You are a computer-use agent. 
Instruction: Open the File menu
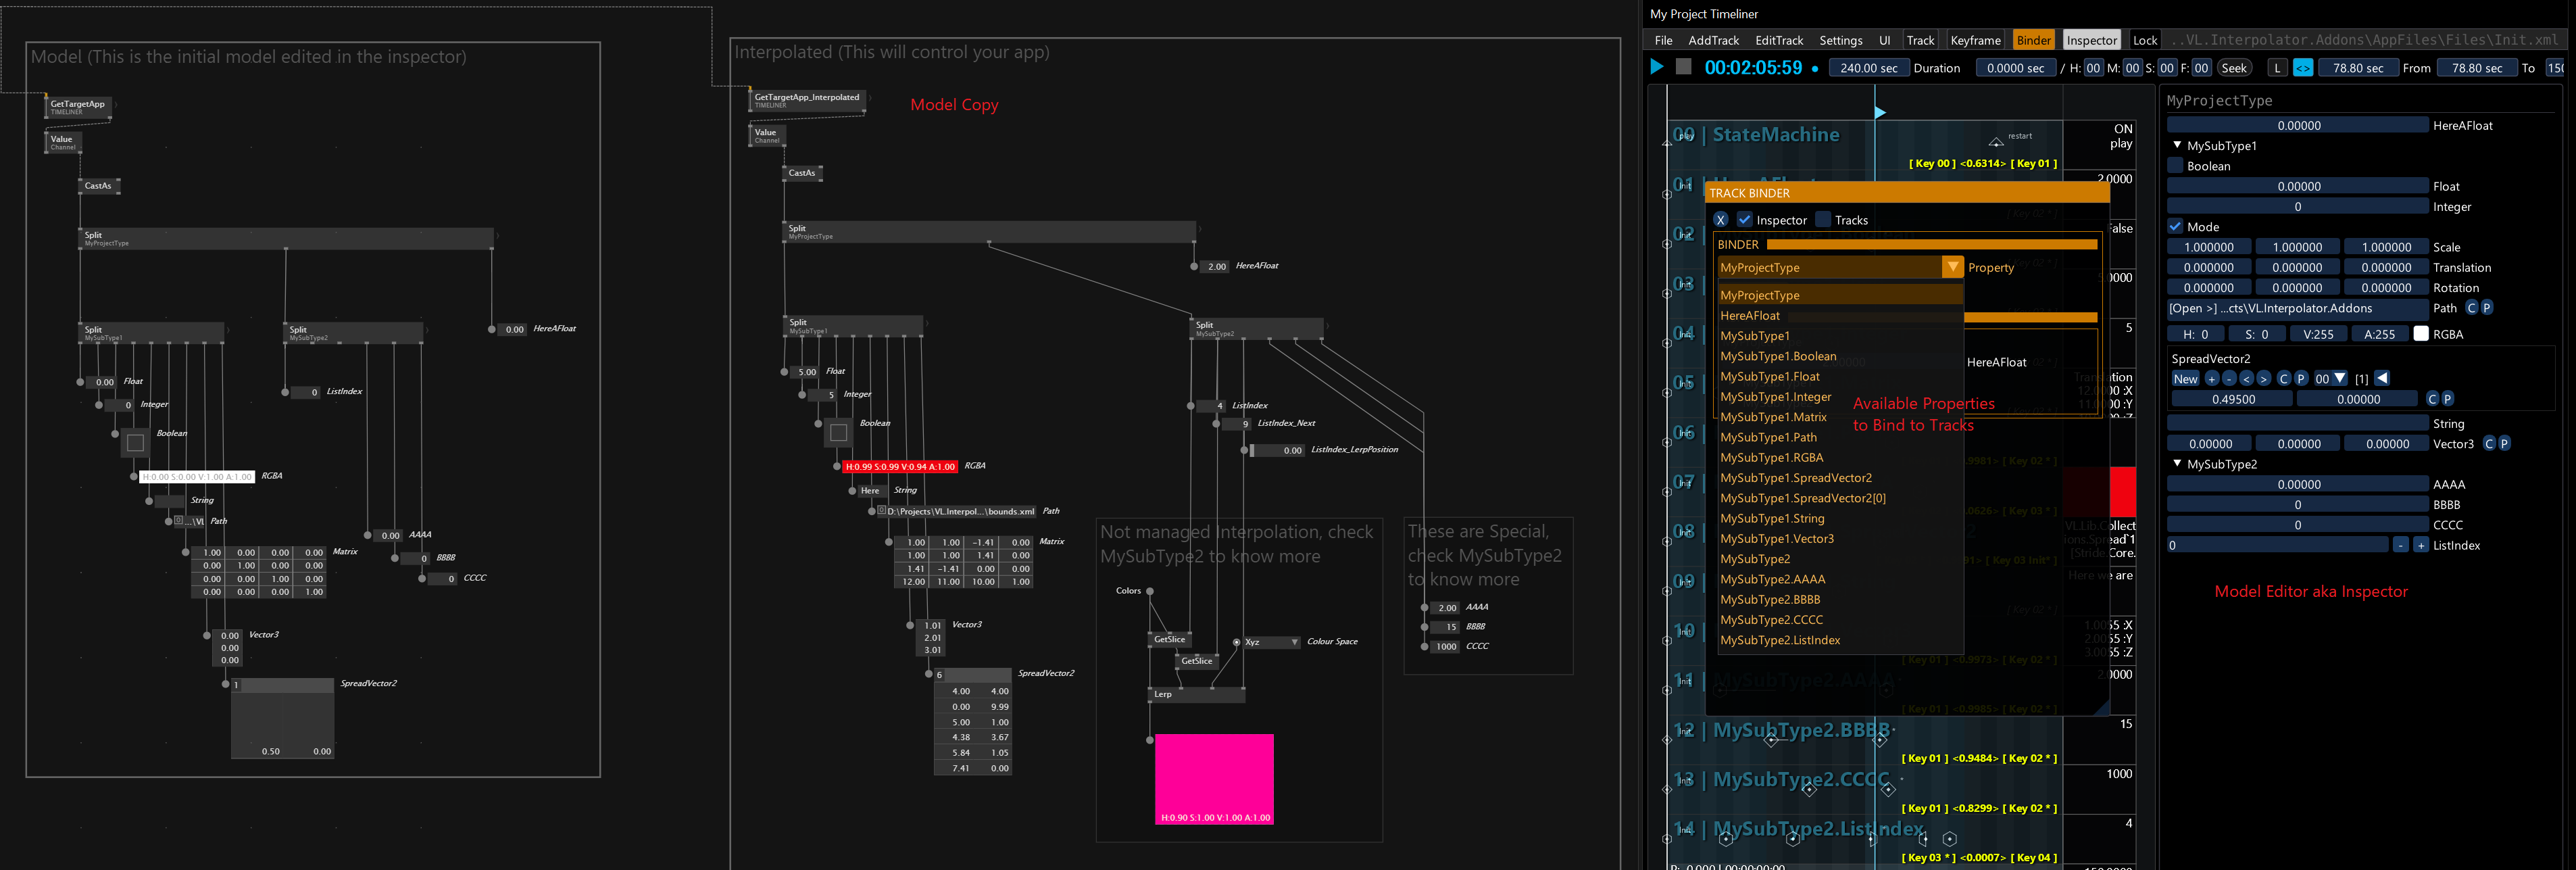coord(1663,40)
